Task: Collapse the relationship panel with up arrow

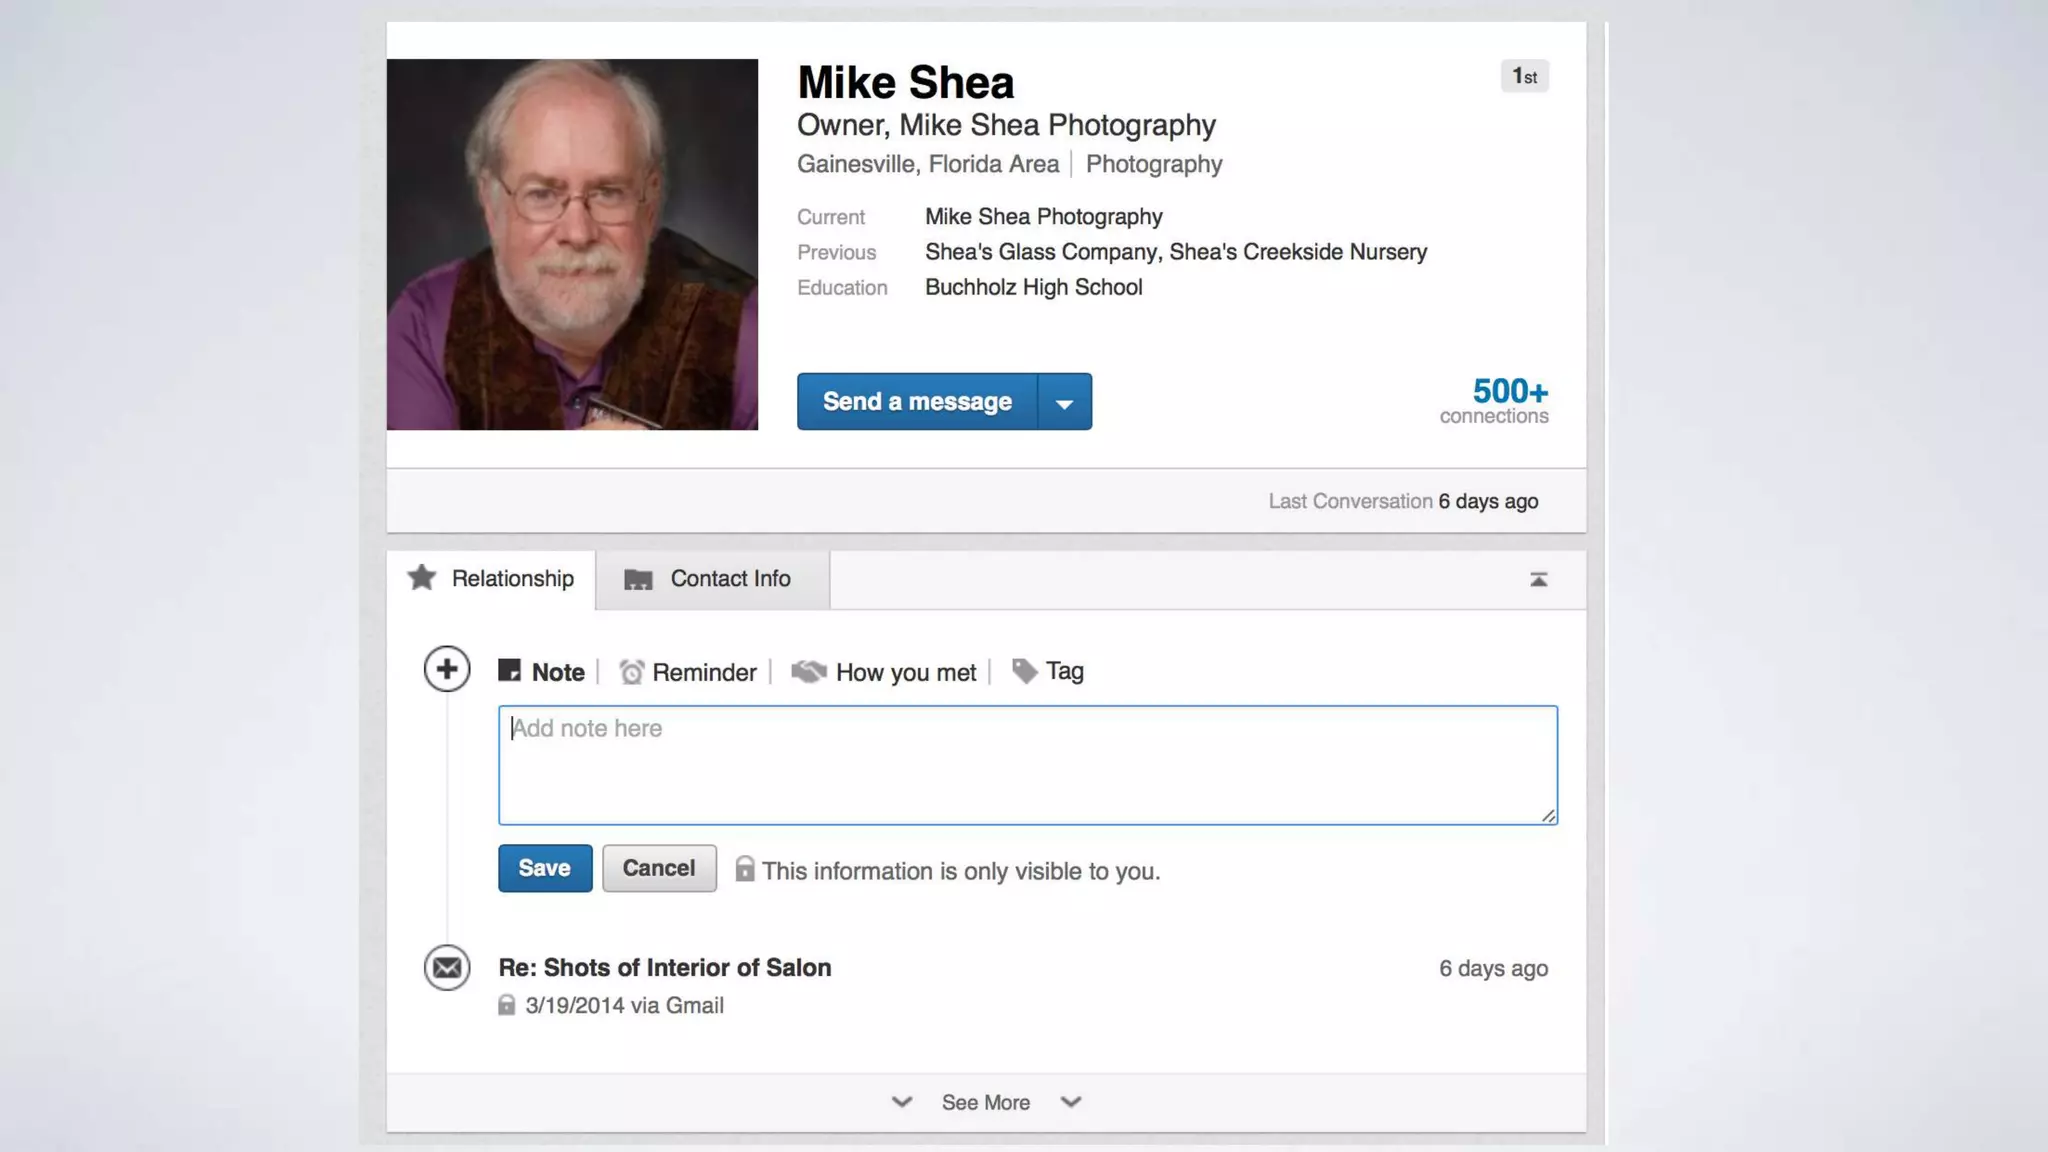Action: 1538,580
